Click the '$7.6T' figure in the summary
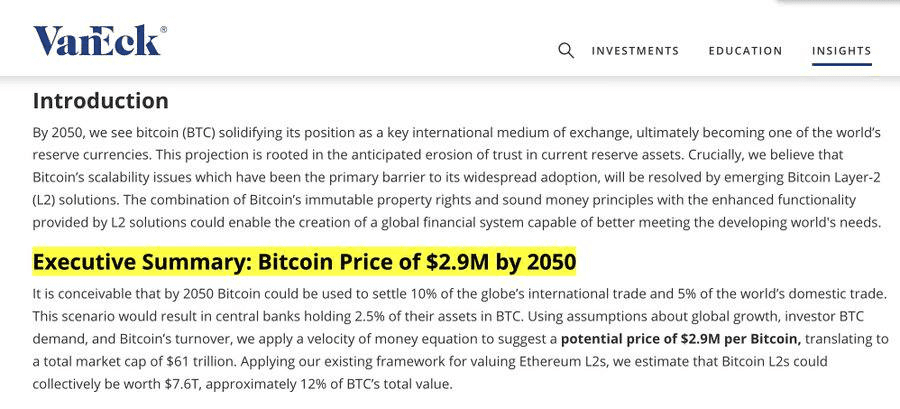900x409 pixels. [x=181, y=384]
